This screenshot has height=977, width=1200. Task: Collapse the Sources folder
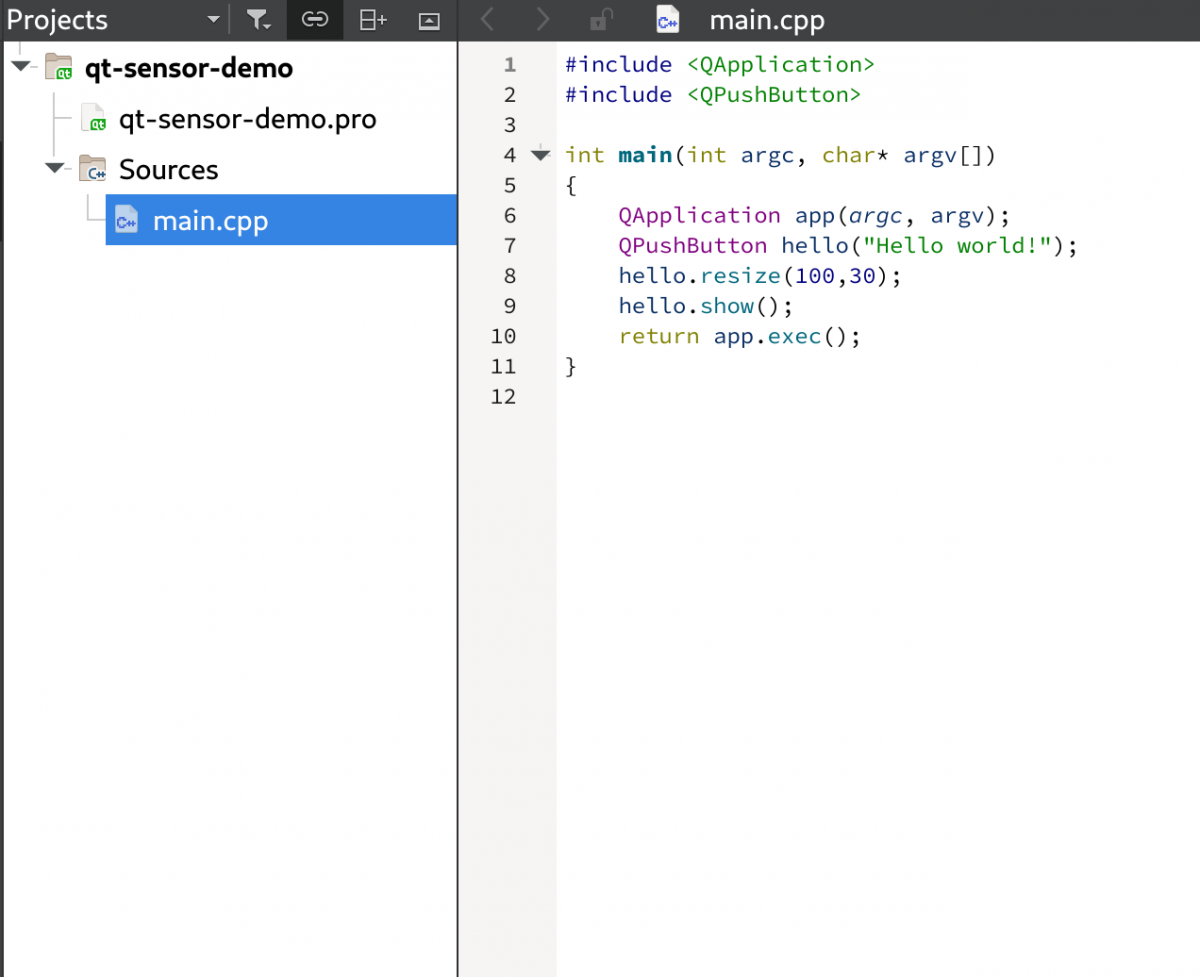(54, 169)
